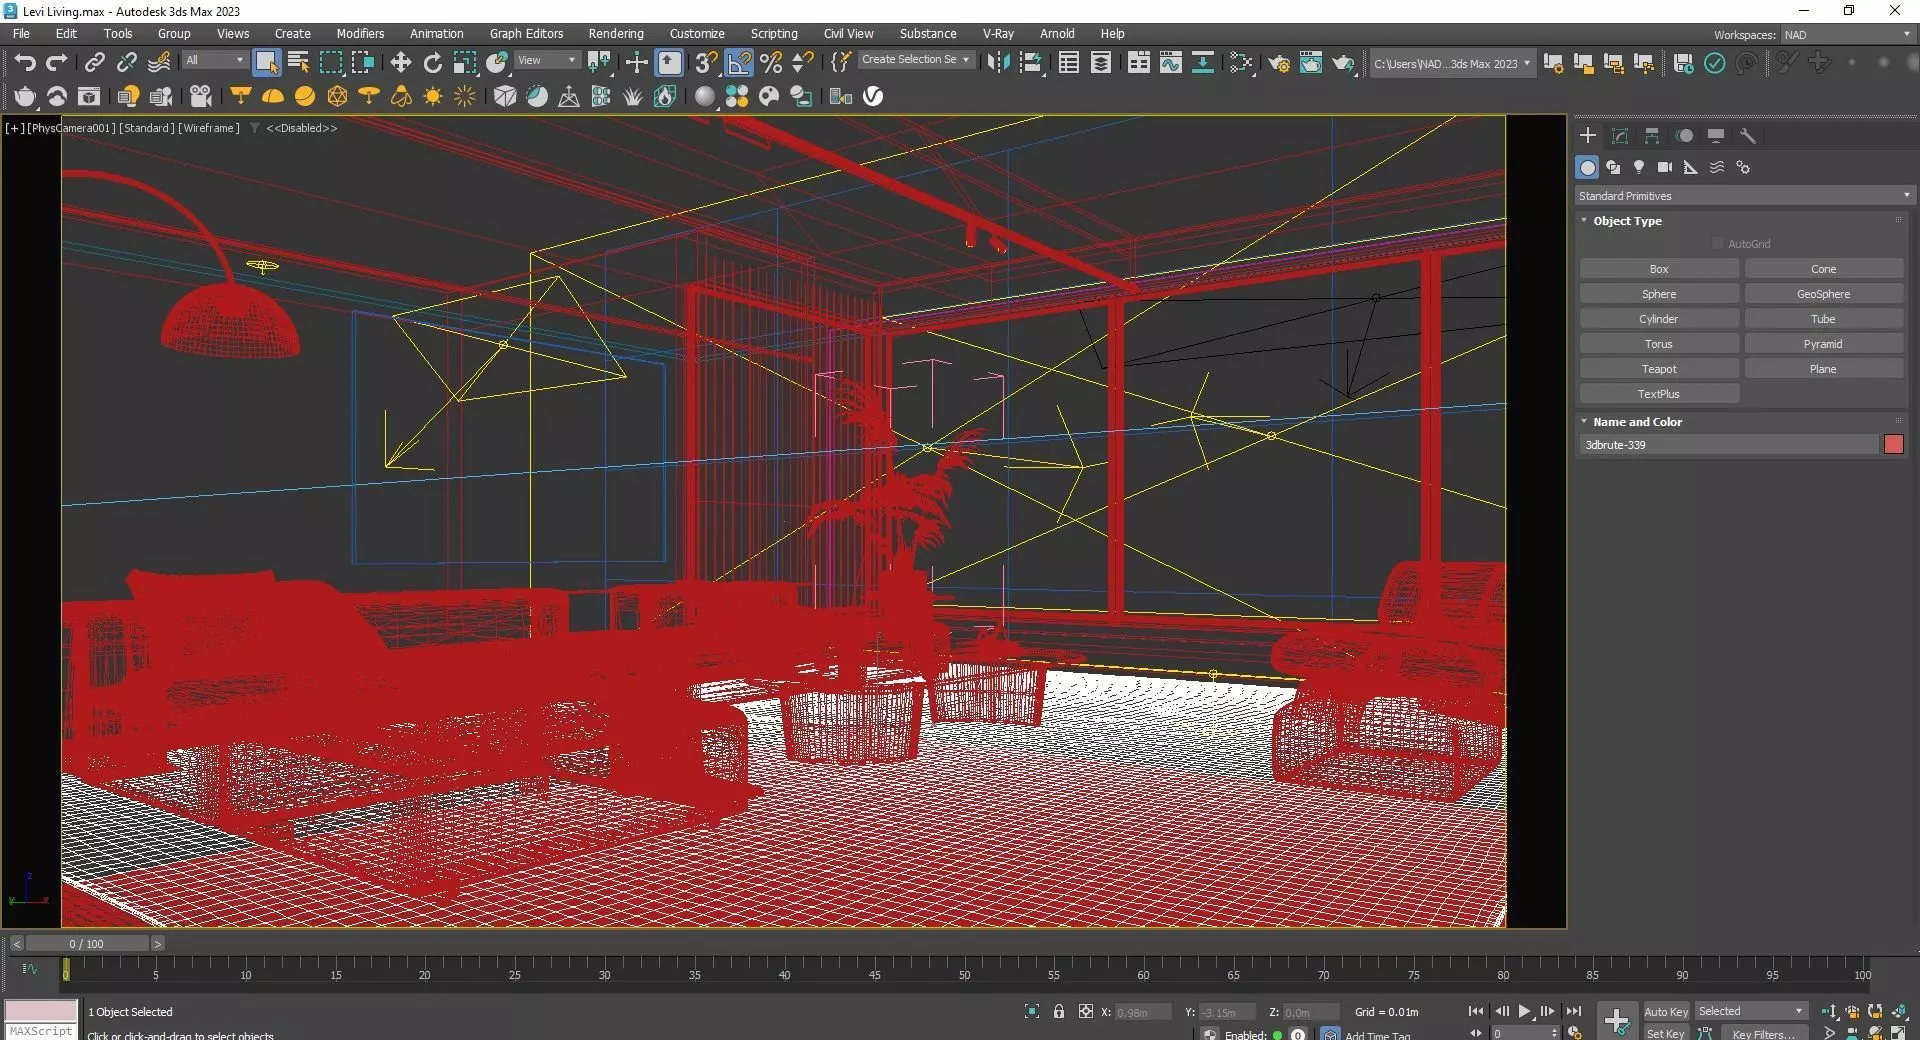This screenshot has height=1040, width=1920.
Task: Choose the Select Object tool
Action: 266,63
